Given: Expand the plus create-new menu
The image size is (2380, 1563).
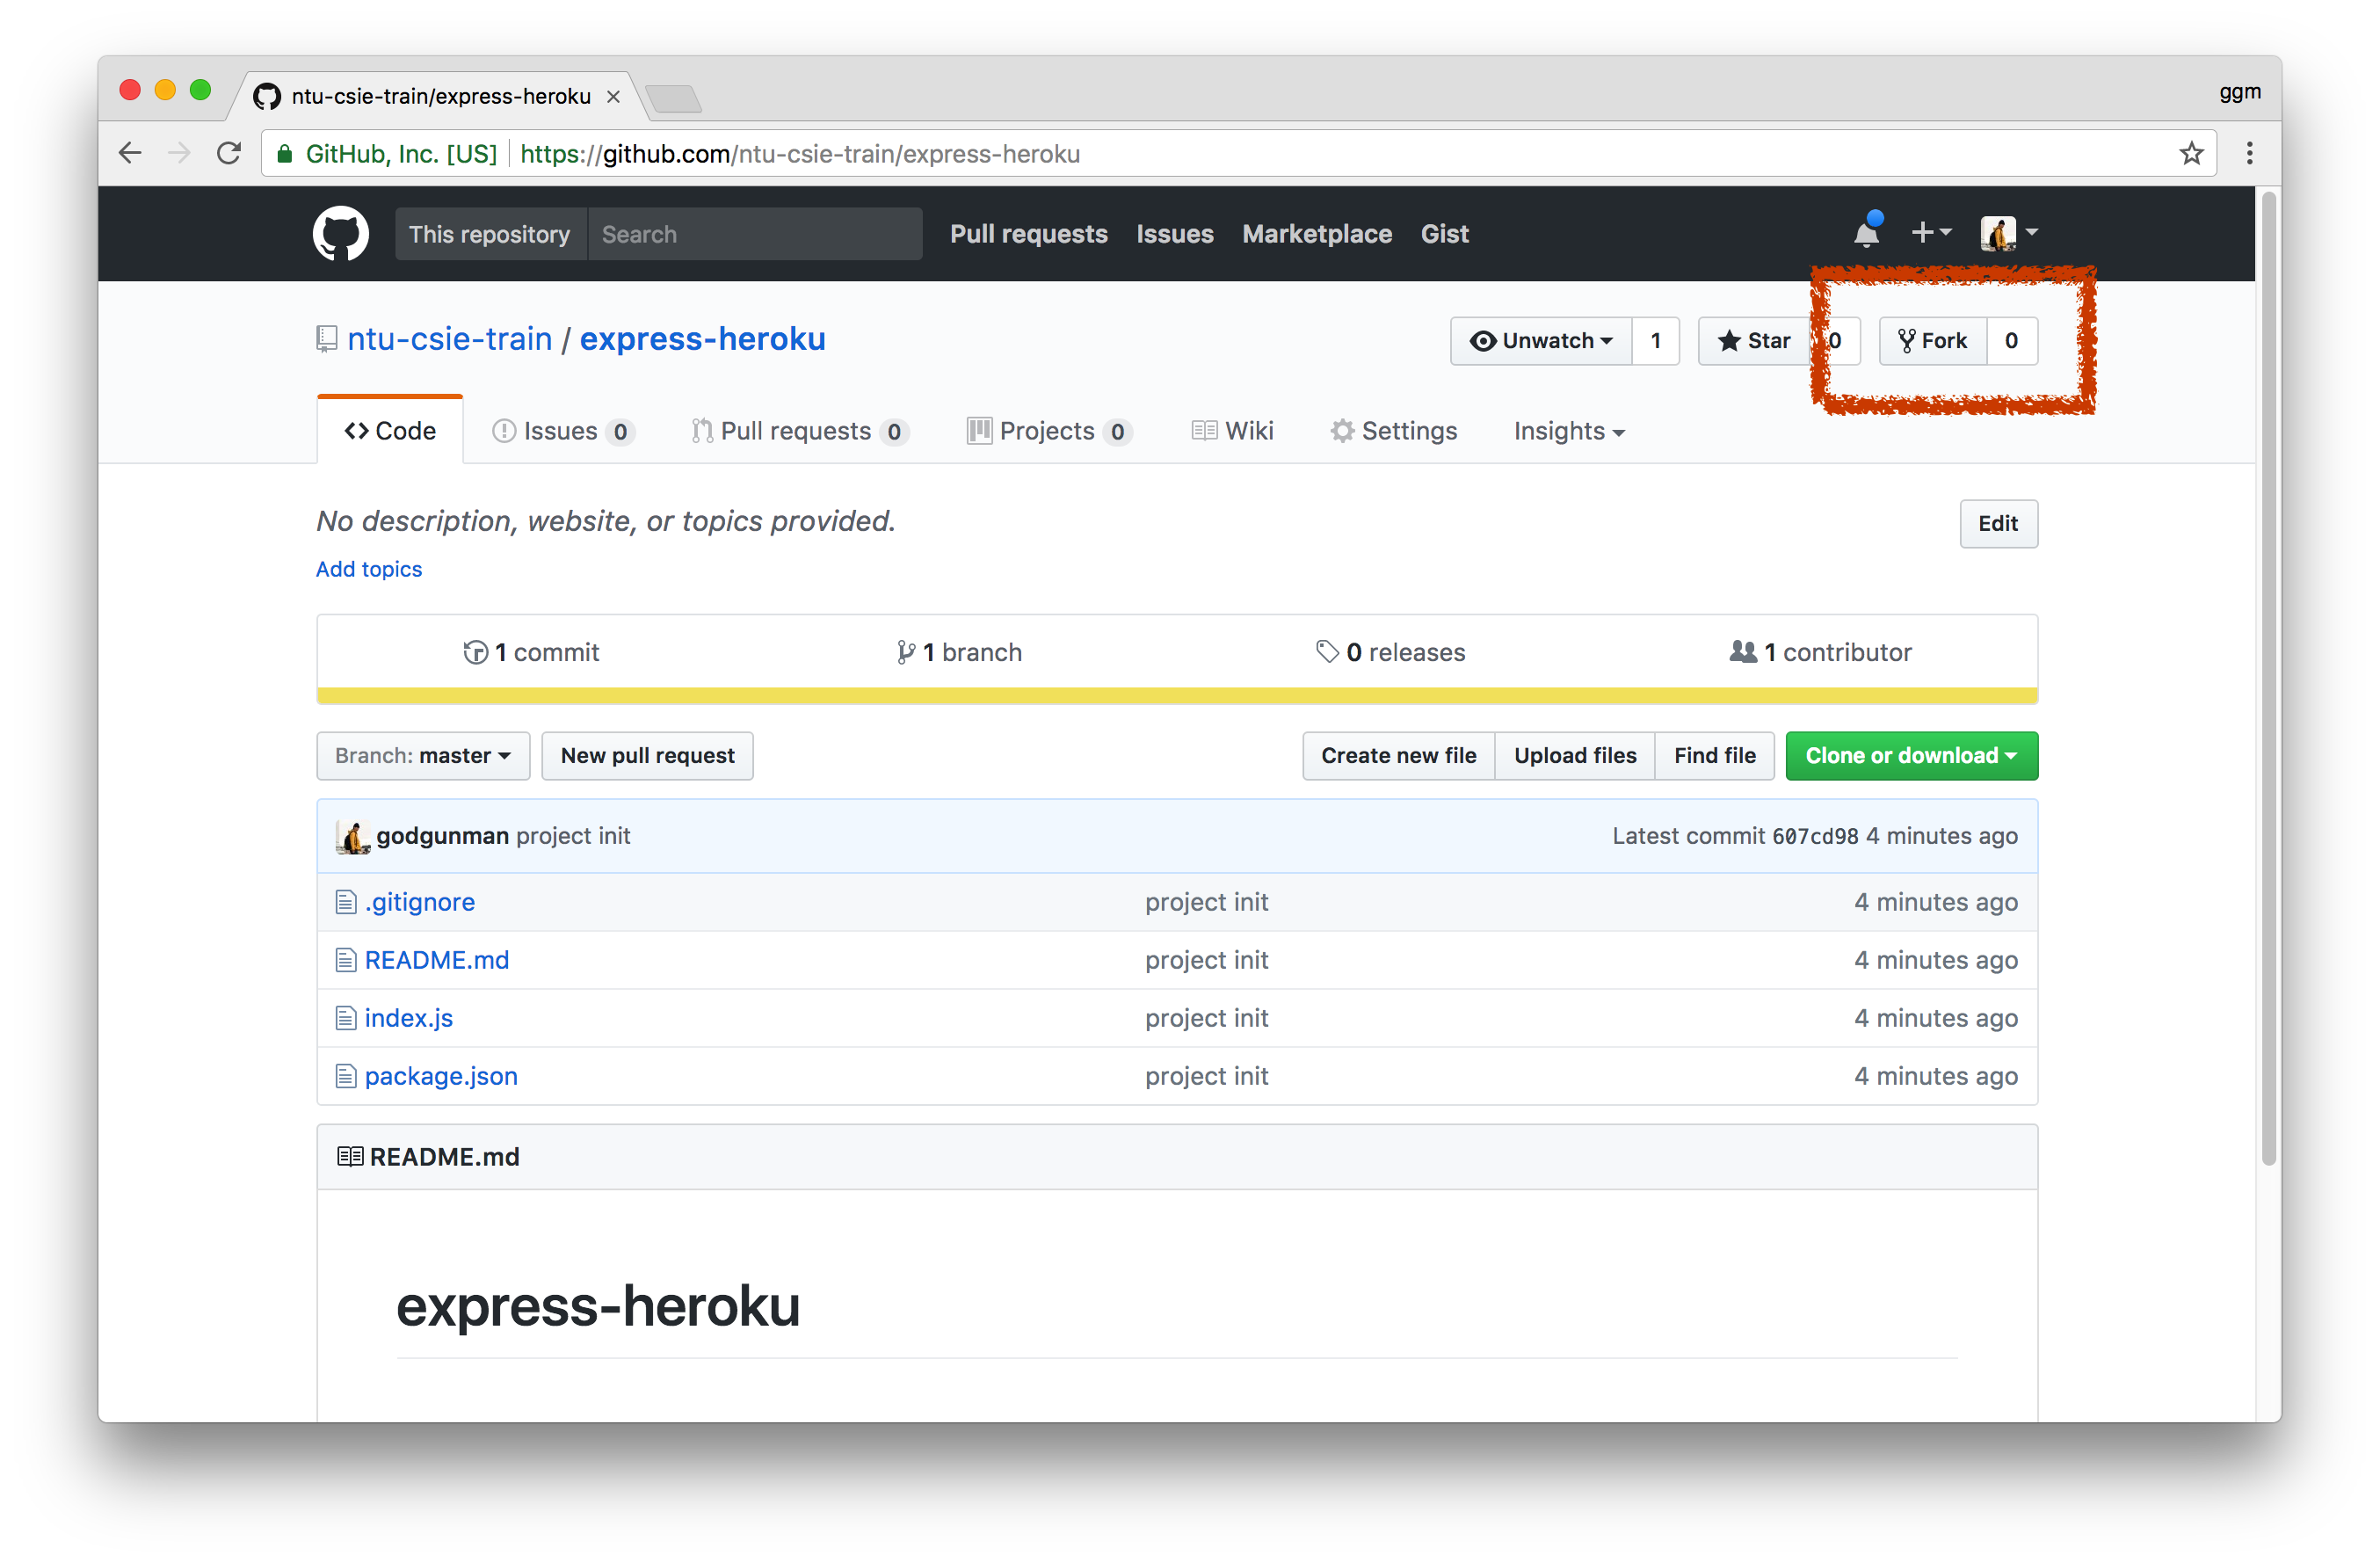Looking at the screenshot, I should 1930,232.
